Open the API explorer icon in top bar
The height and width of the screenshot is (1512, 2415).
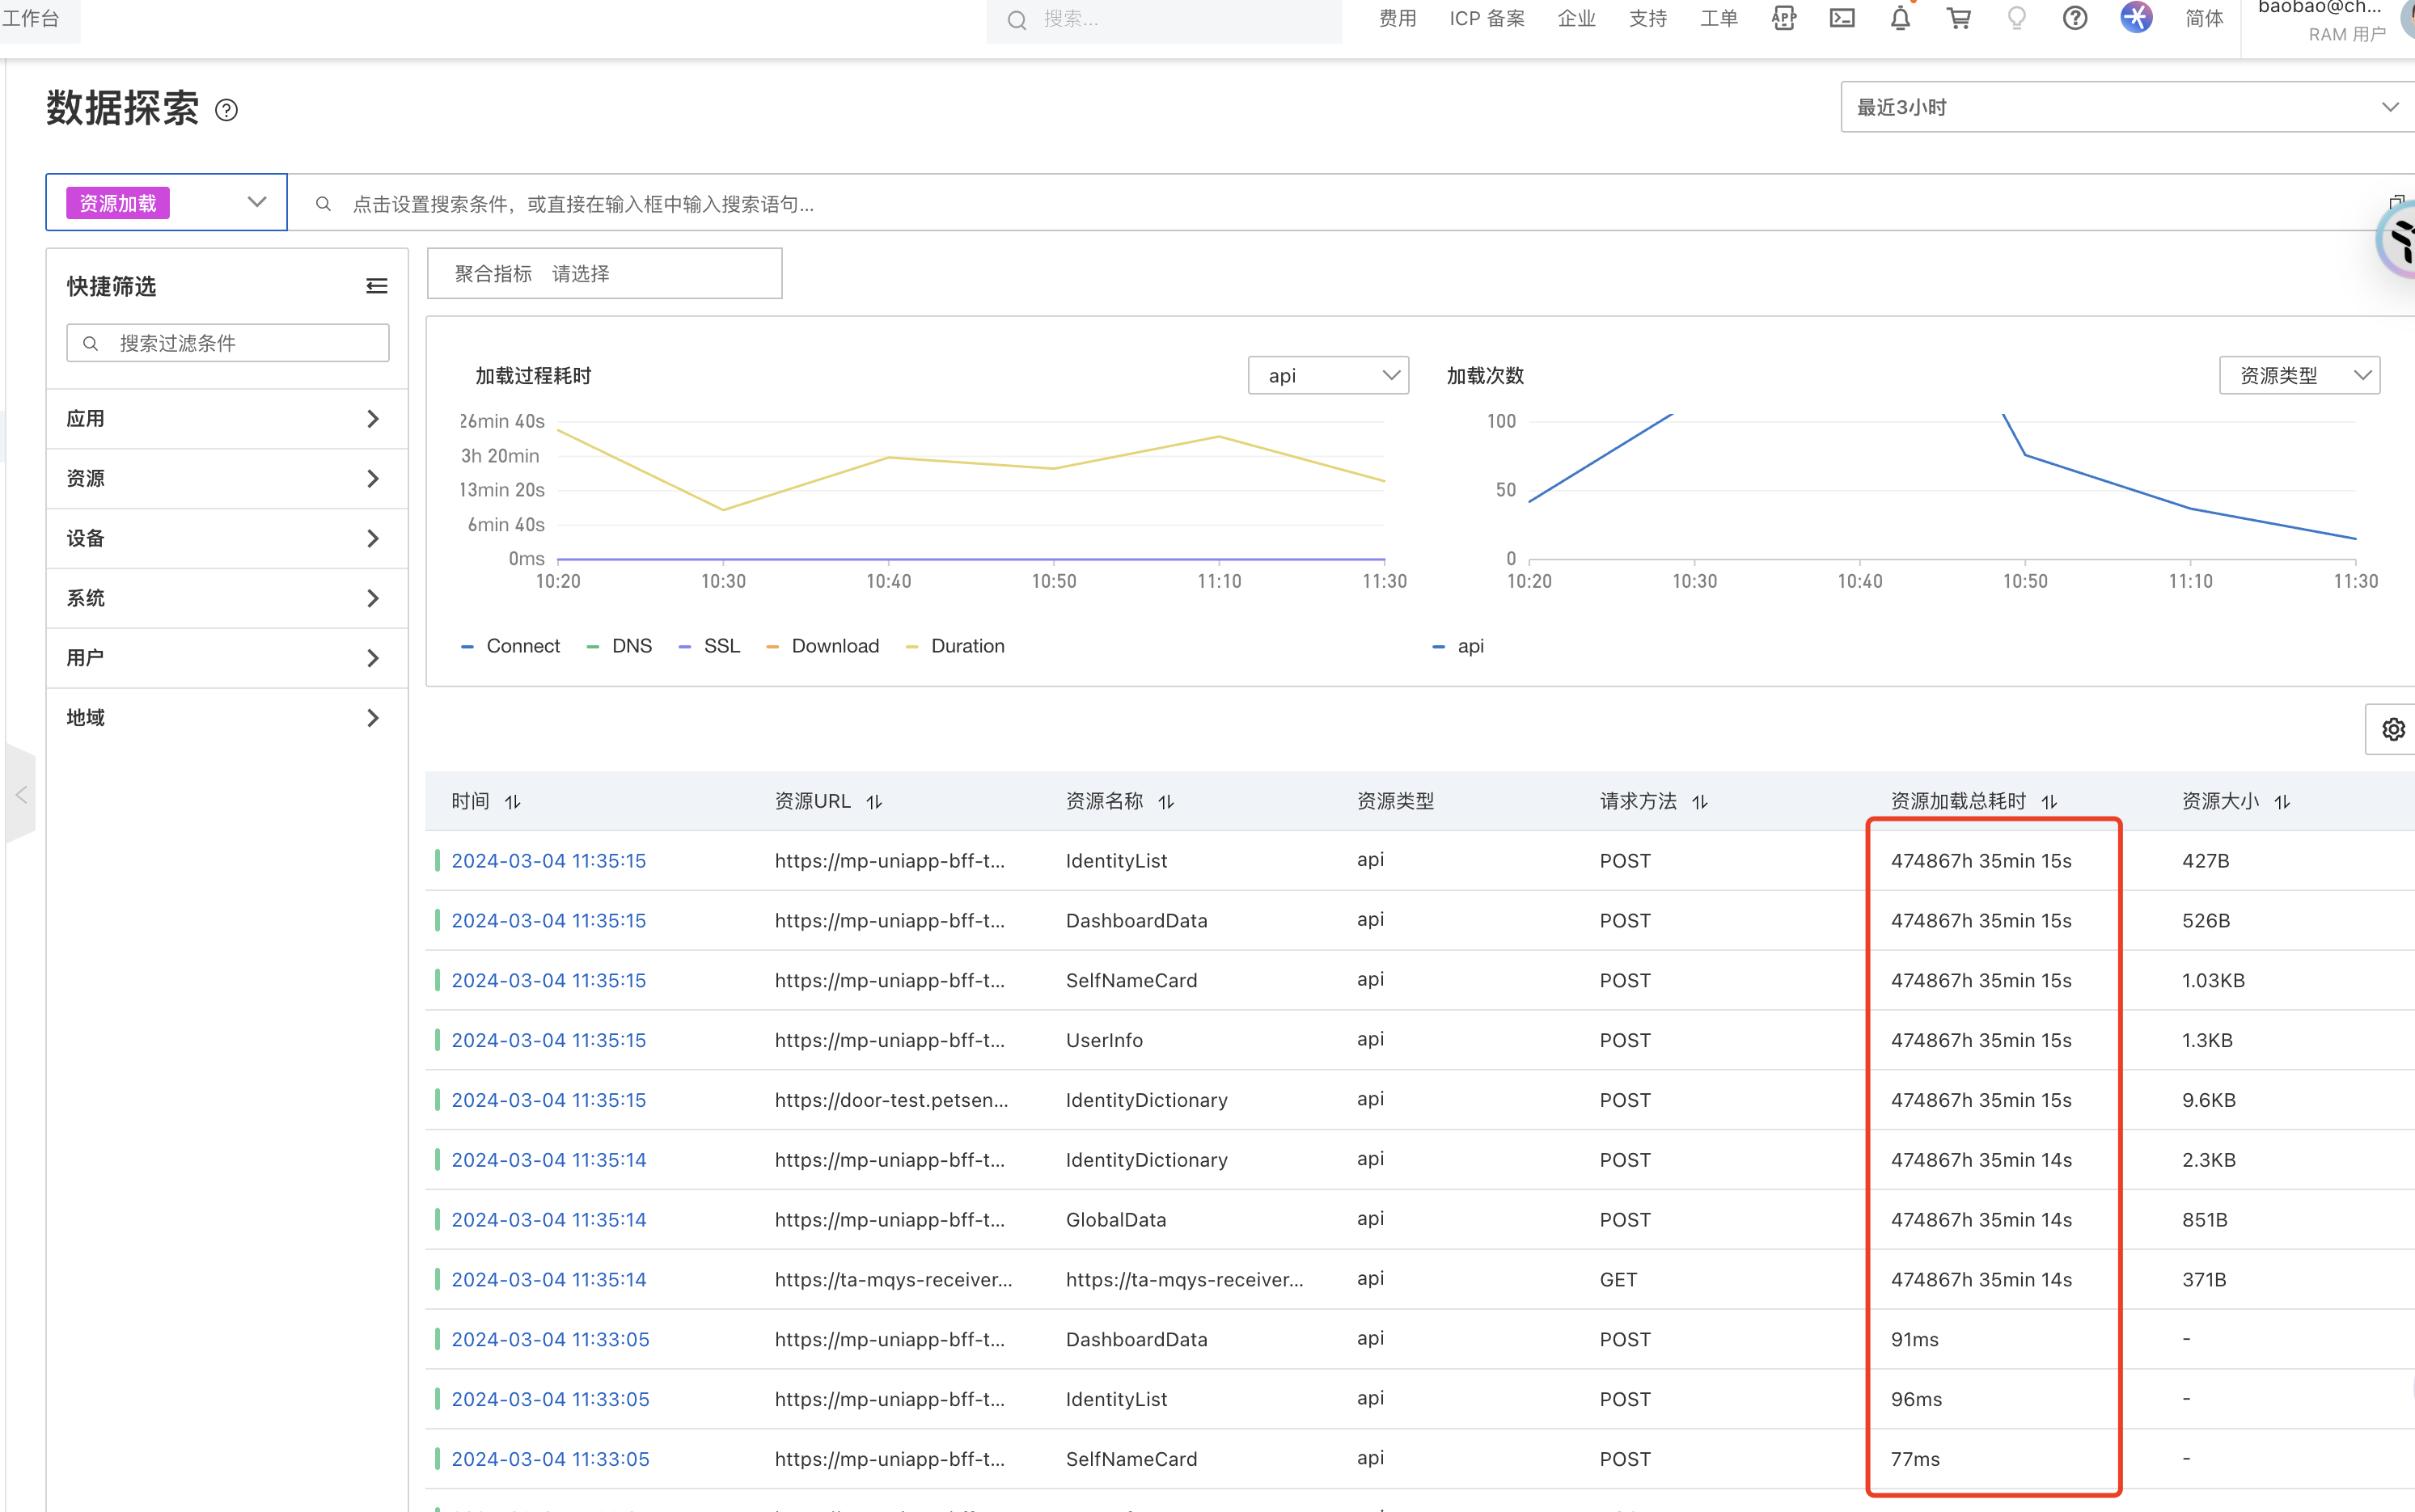tap(1784, 18)
